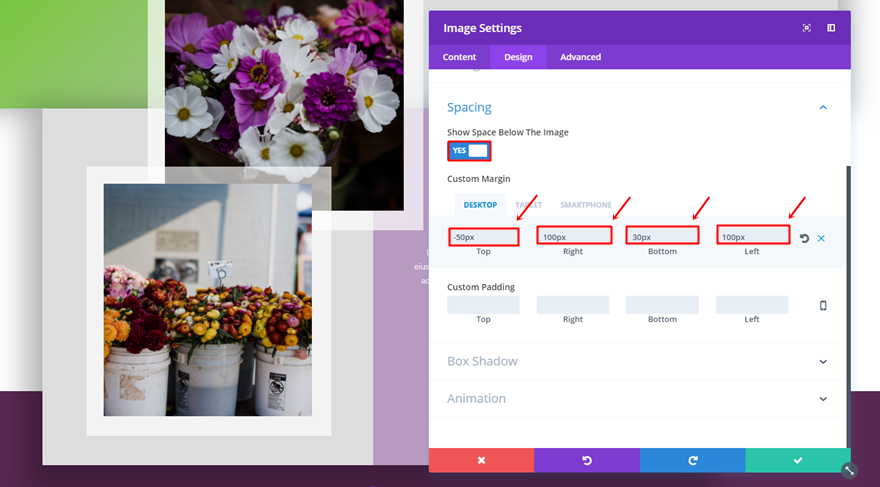The image size is (880, 487).
Task: Save changes with the green checkmark
Action: tap(798, 460)
